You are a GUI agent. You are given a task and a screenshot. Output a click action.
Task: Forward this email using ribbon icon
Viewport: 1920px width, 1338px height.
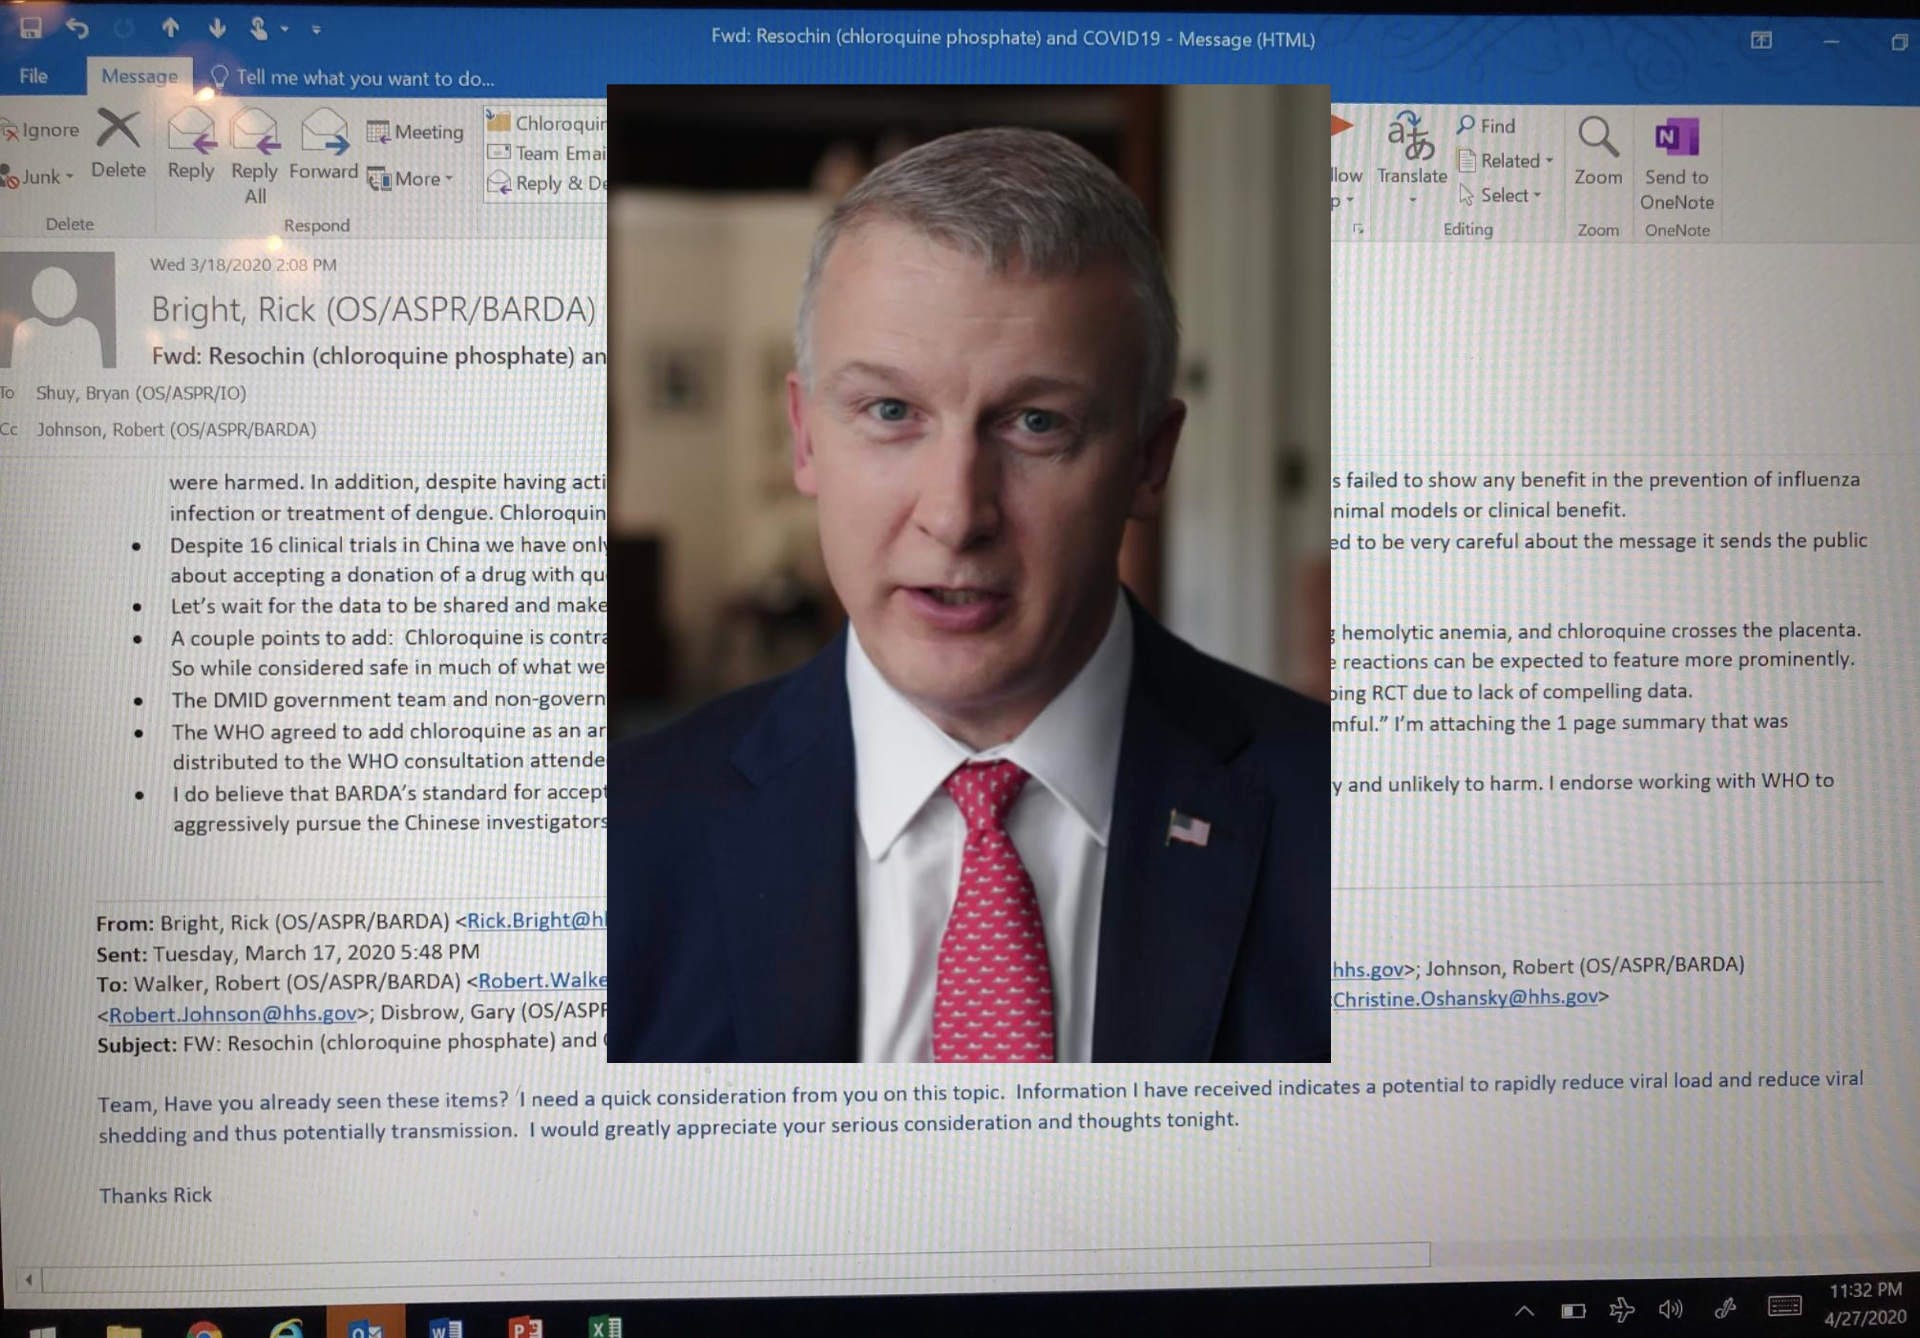pyautogui.click(x=323, y=133)
